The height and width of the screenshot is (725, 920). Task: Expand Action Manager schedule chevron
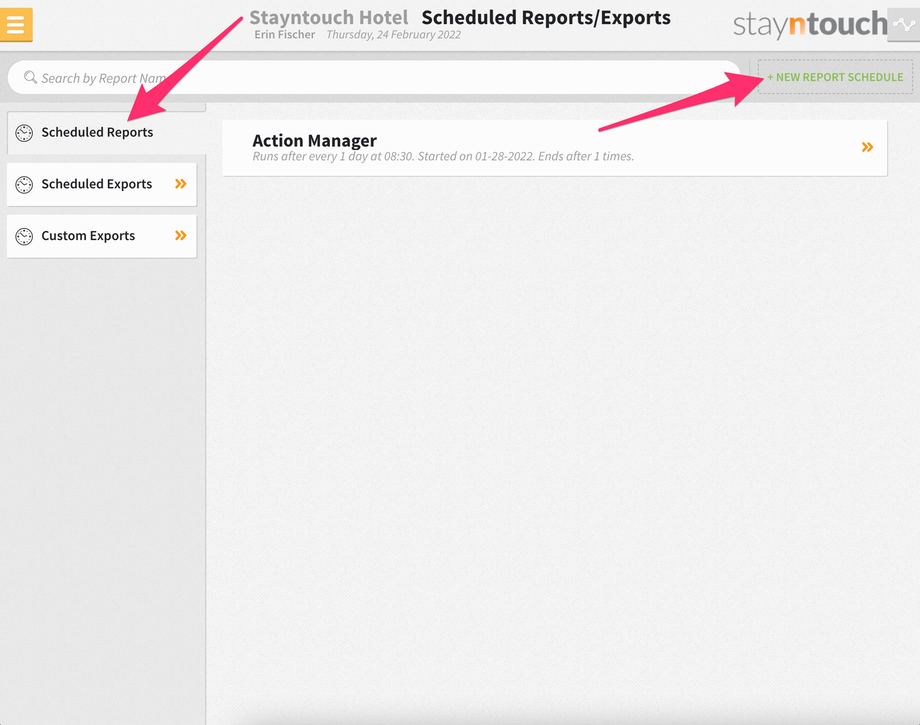[x=867, y=147]
